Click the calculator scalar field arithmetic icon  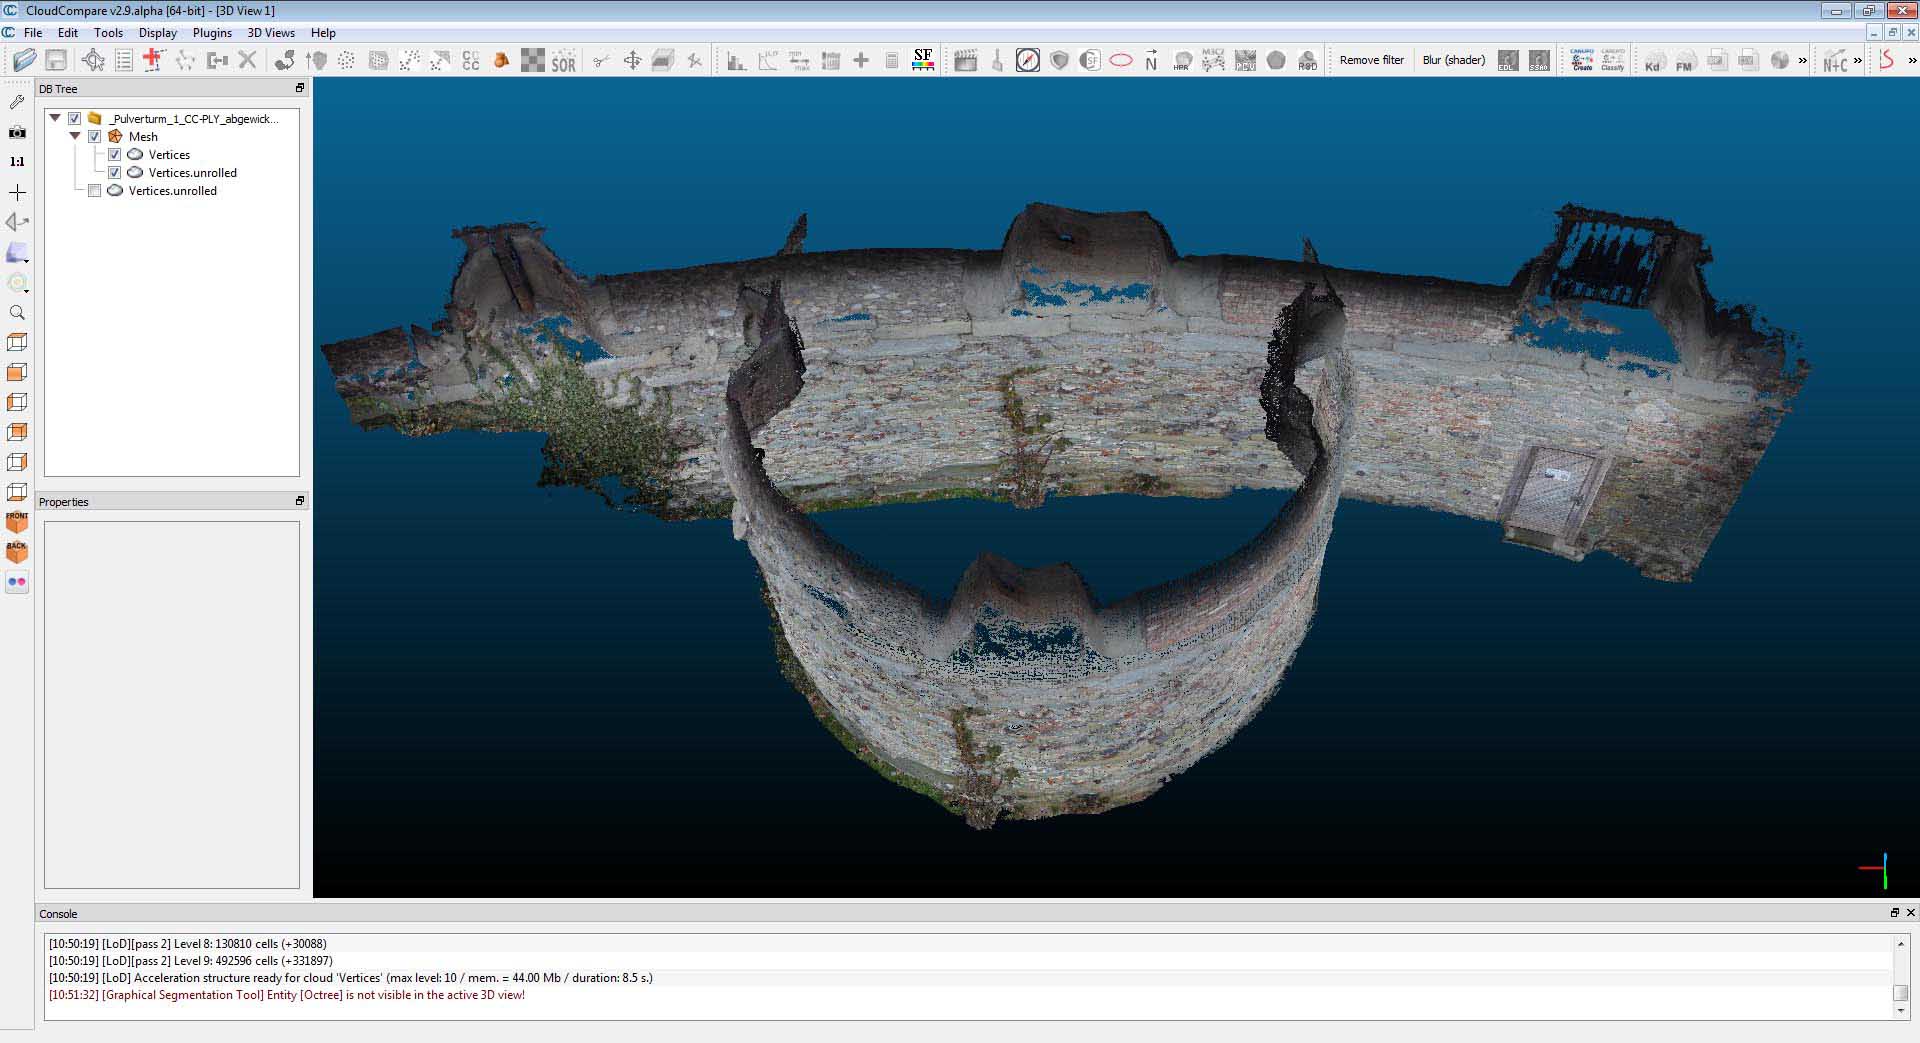tap(892, 61)
